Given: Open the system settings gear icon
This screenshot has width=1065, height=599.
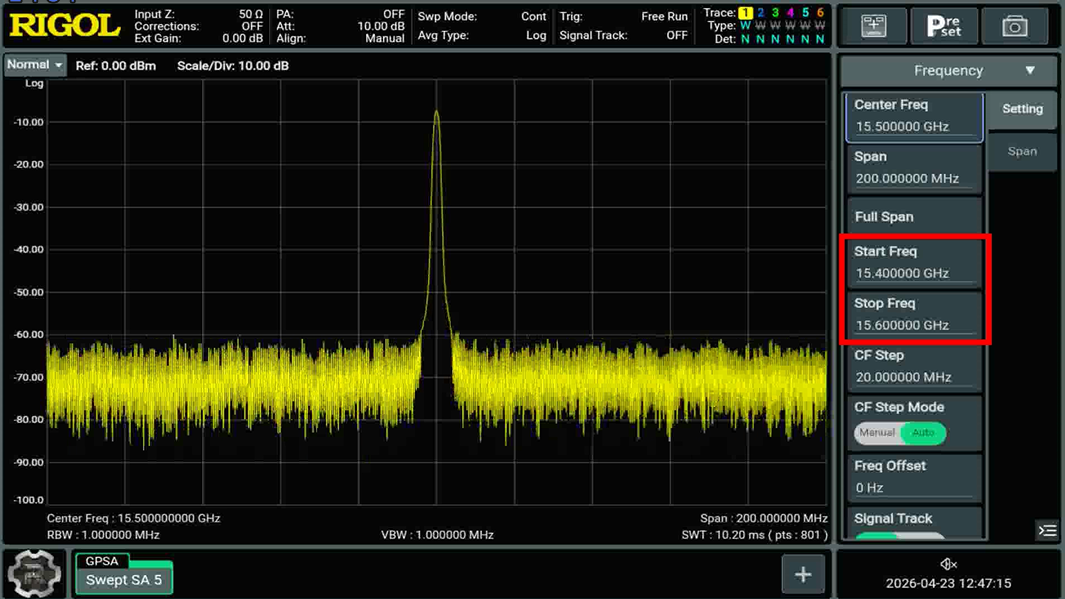Looking at the screenshot, I should 34,574.
